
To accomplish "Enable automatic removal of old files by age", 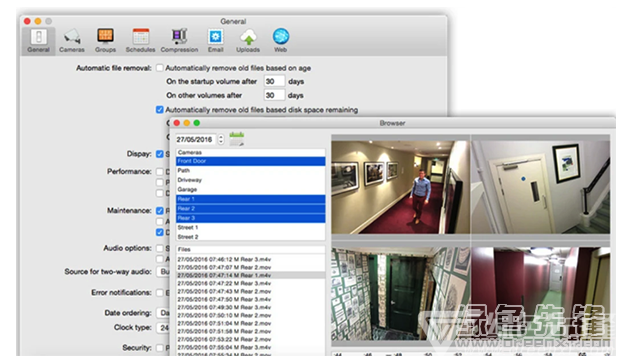I will click(x=160, y=68).
